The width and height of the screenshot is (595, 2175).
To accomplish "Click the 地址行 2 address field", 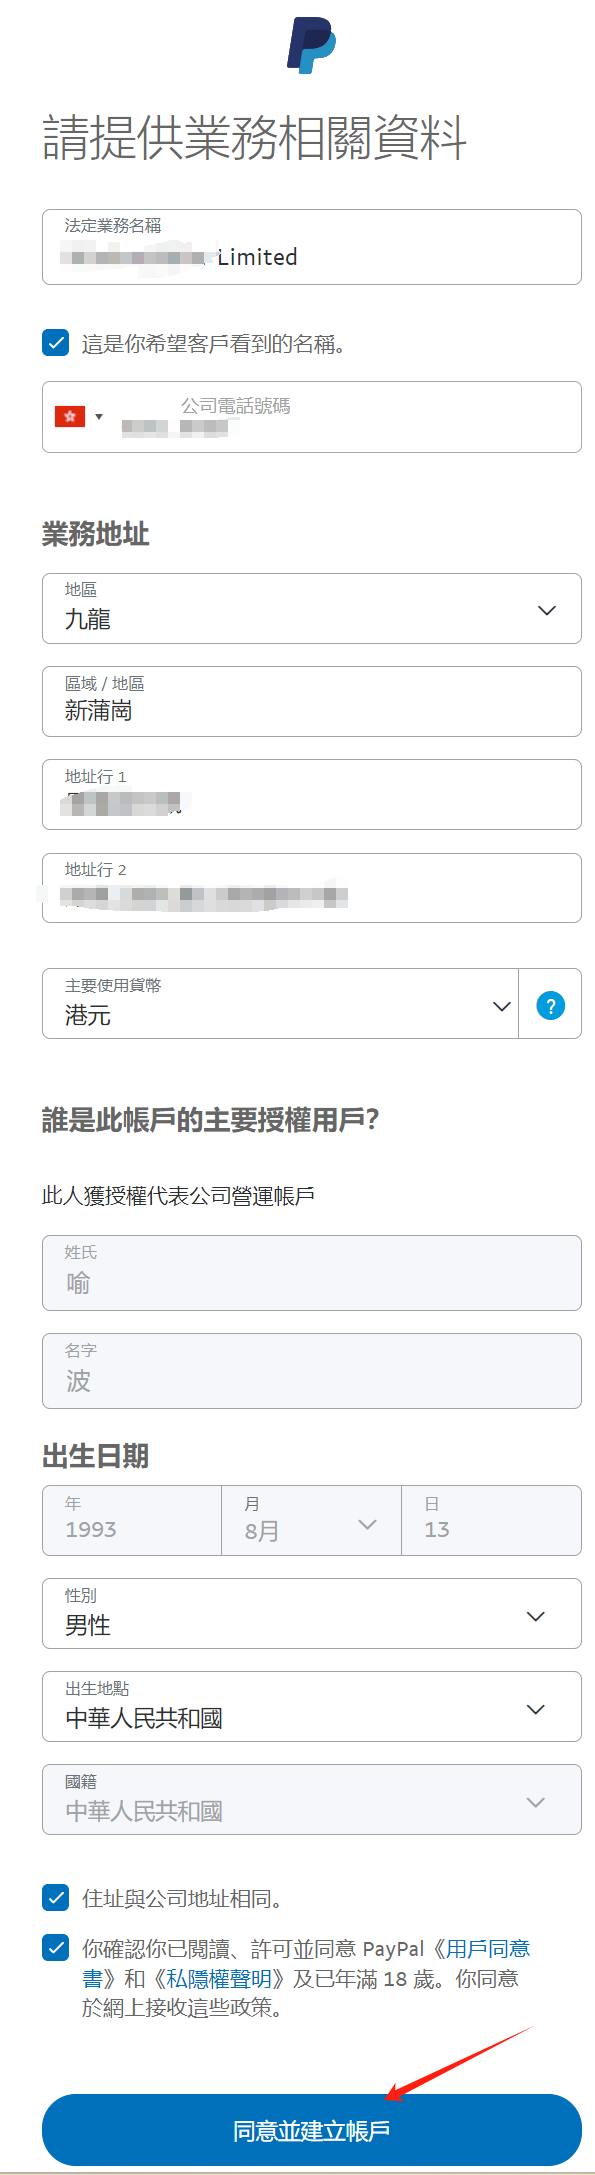I will [311, 888].
